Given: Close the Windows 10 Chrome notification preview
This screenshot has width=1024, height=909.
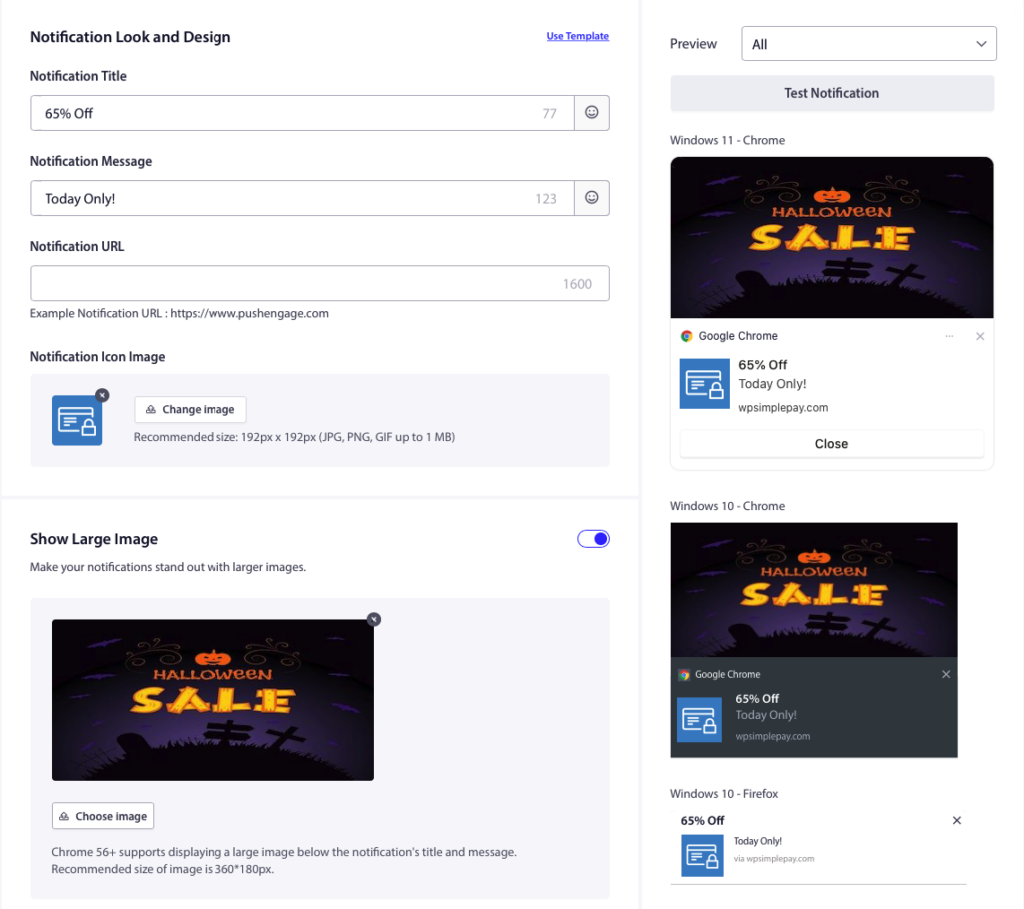Looking at the screenshot, I should click(x=946, y=675).
